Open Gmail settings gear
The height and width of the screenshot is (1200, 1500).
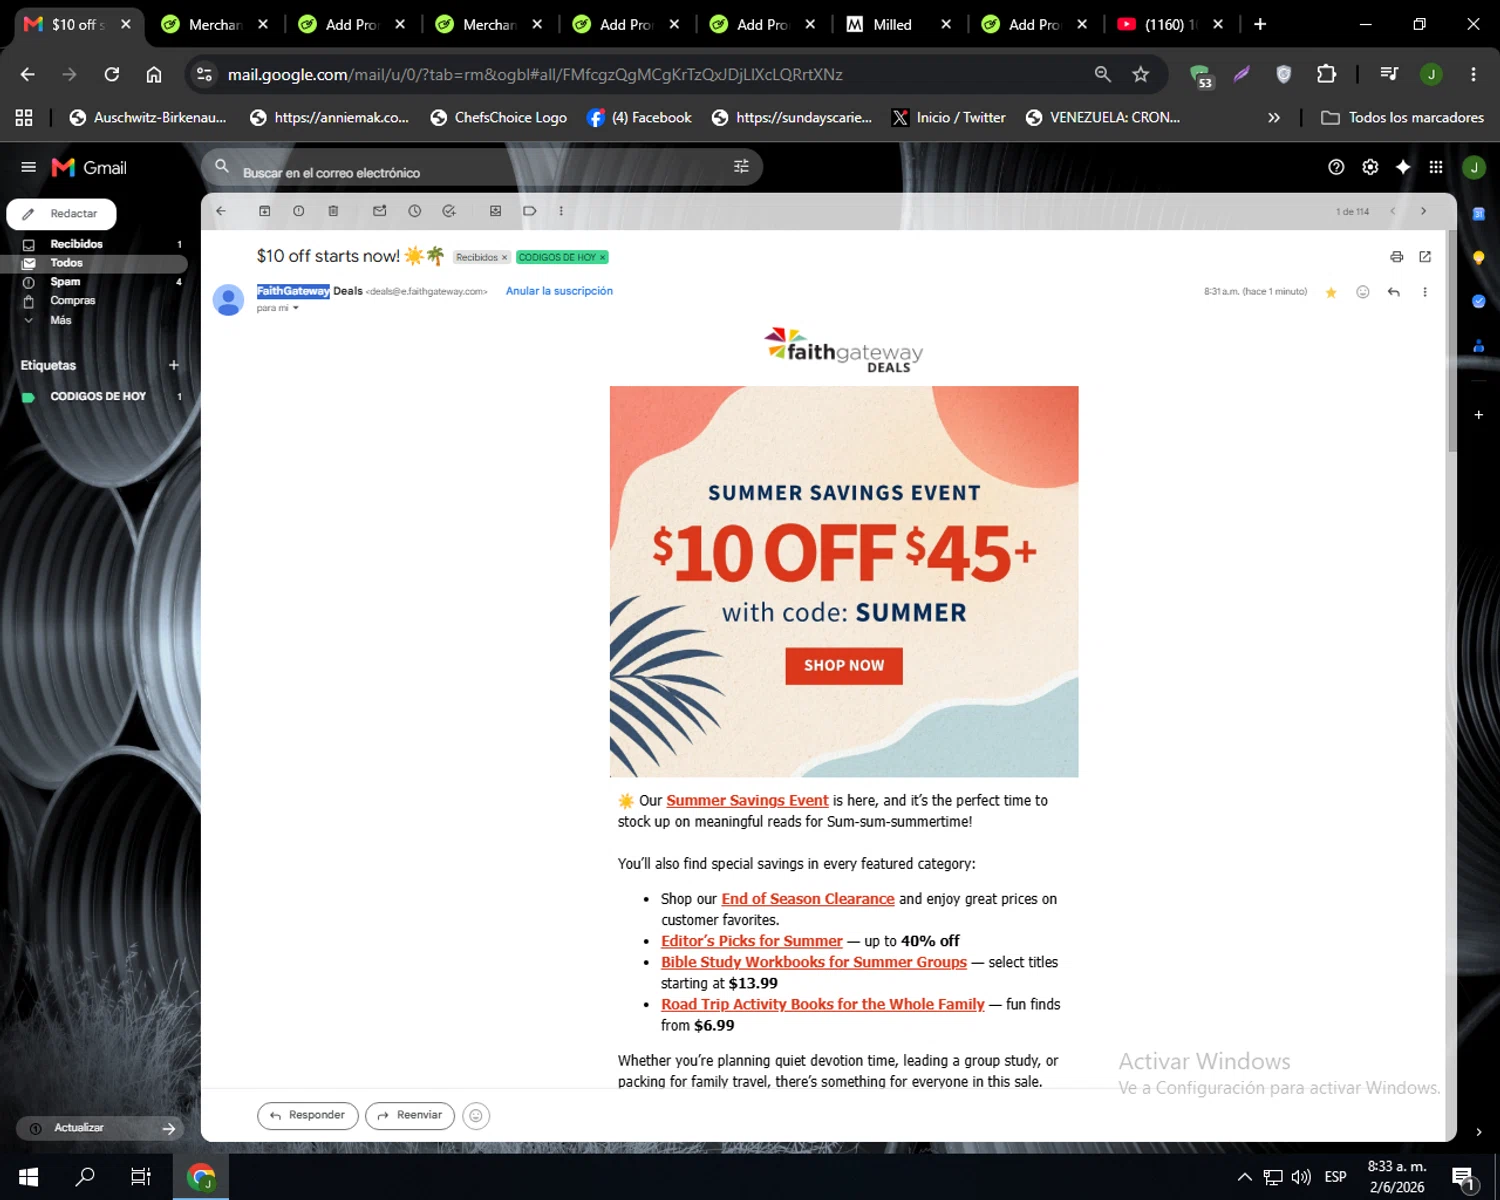1370,167
